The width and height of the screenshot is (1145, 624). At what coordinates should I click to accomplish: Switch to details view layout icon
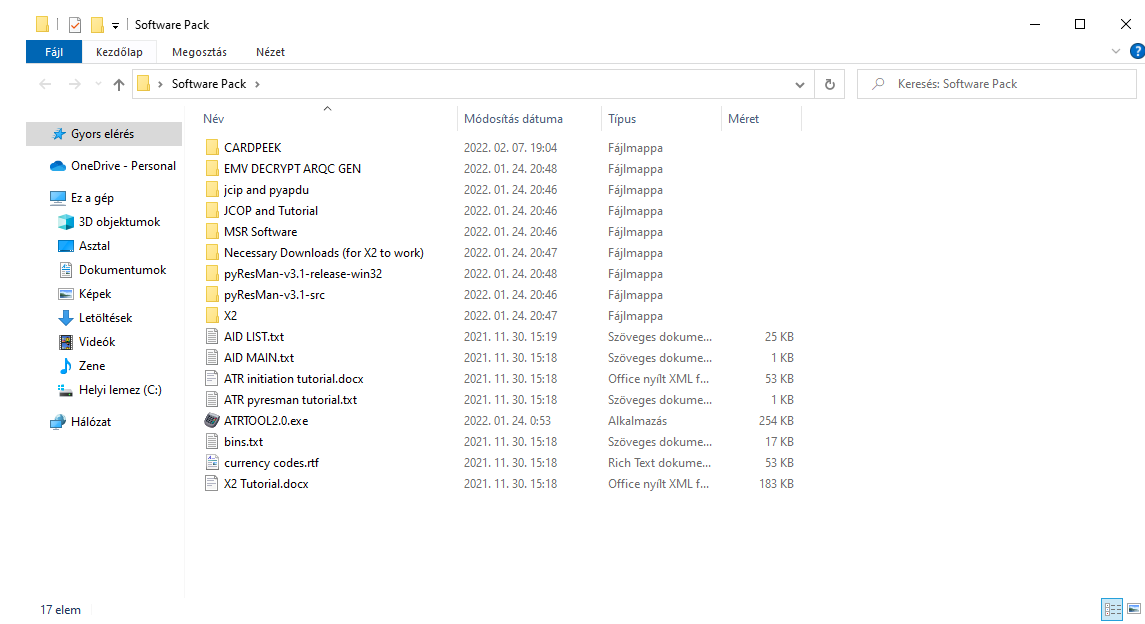click(x=1112, y=609)
